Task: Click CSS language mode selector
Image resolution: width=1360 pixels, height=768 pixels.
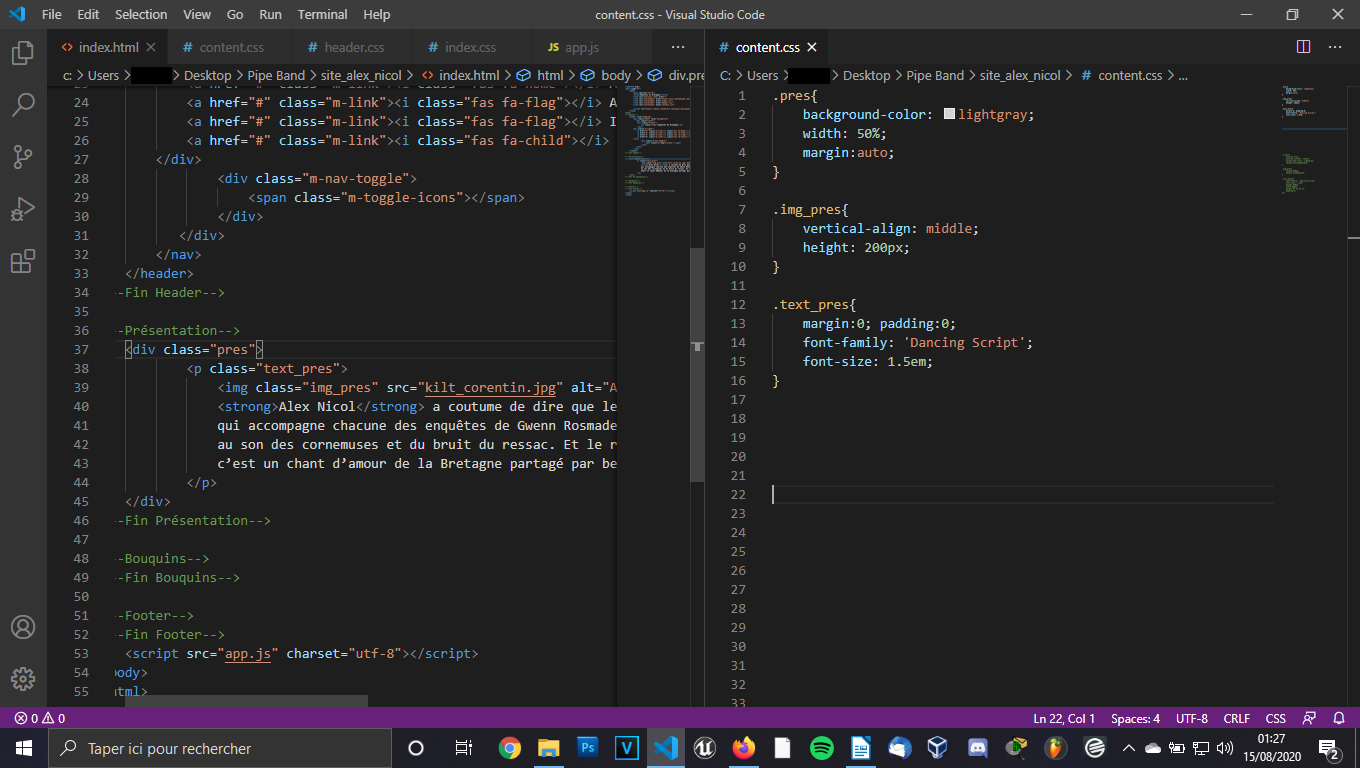Action: (1275, 718)
